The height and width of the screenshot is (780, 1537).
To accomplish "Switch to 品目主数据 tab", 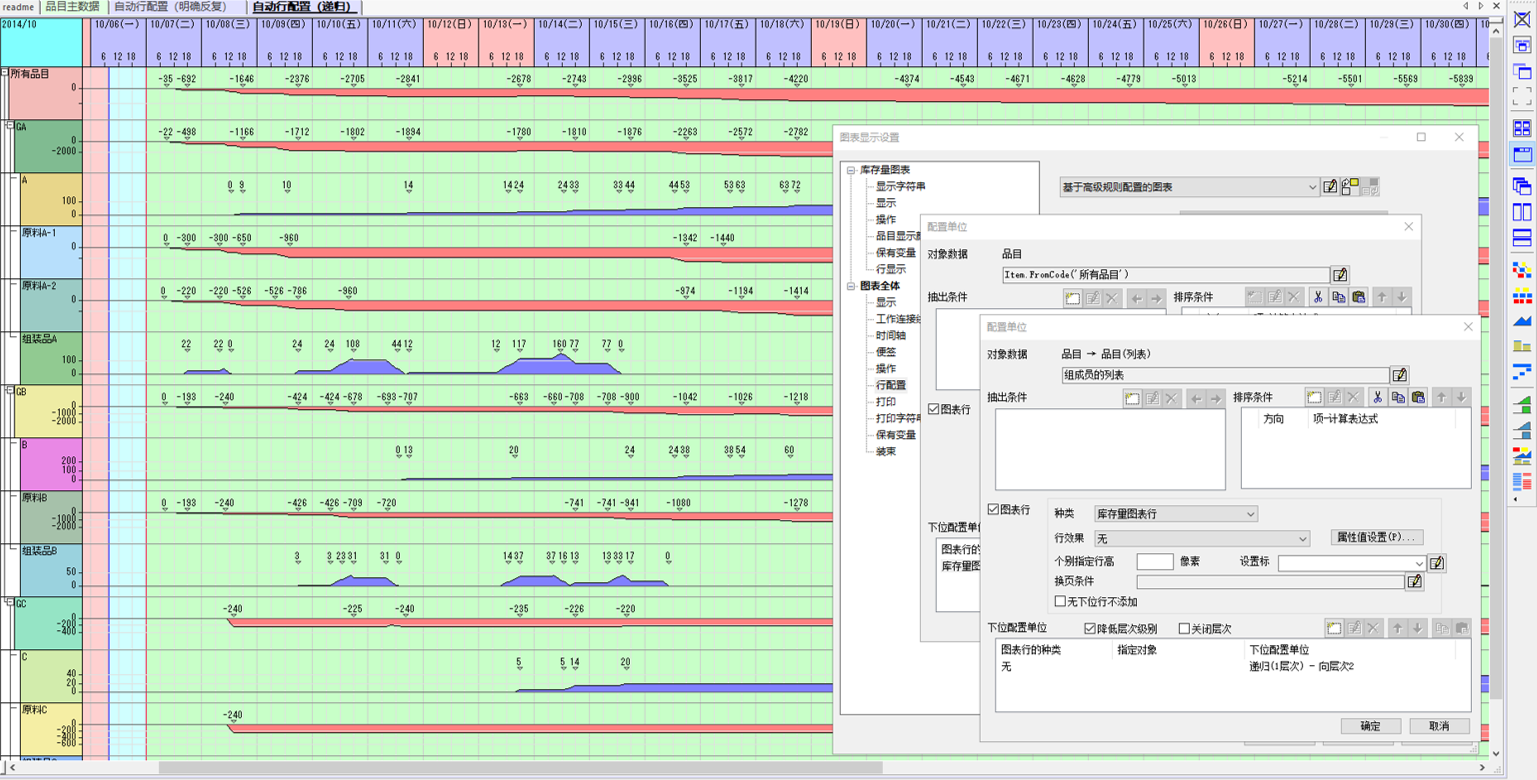I will coord(72,7).
